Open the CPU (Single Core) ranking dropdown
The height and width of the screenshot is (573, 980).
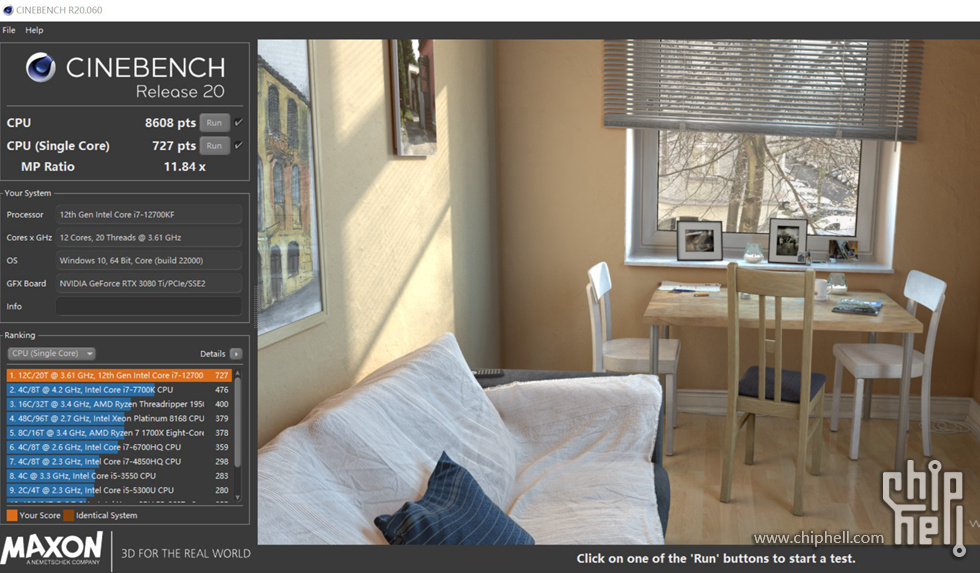point(51,354)
